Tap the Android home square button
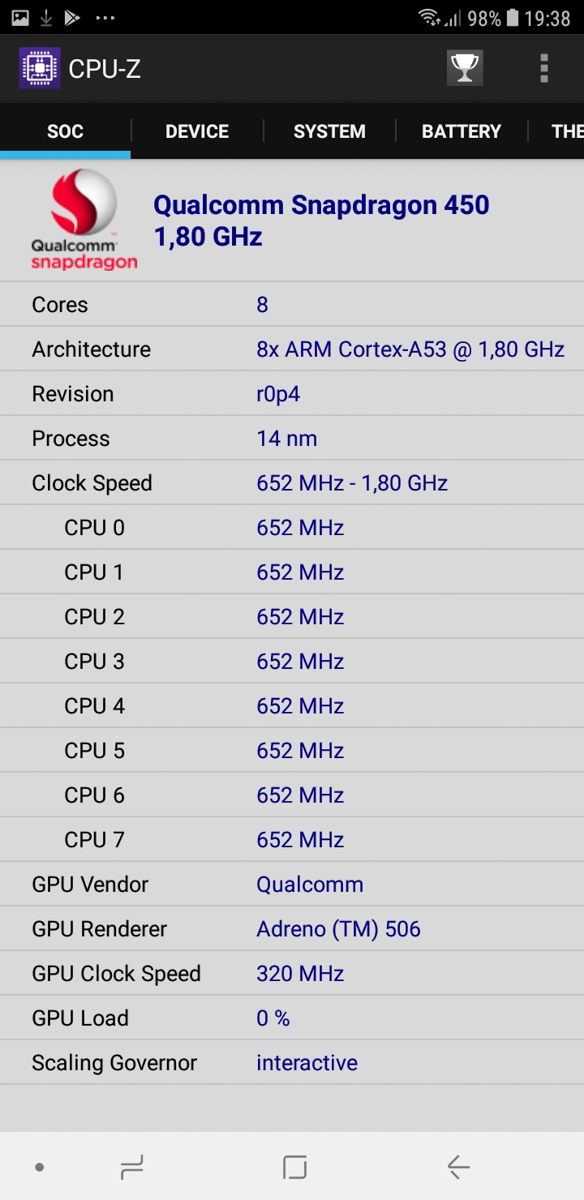 tap(294, 1166)
